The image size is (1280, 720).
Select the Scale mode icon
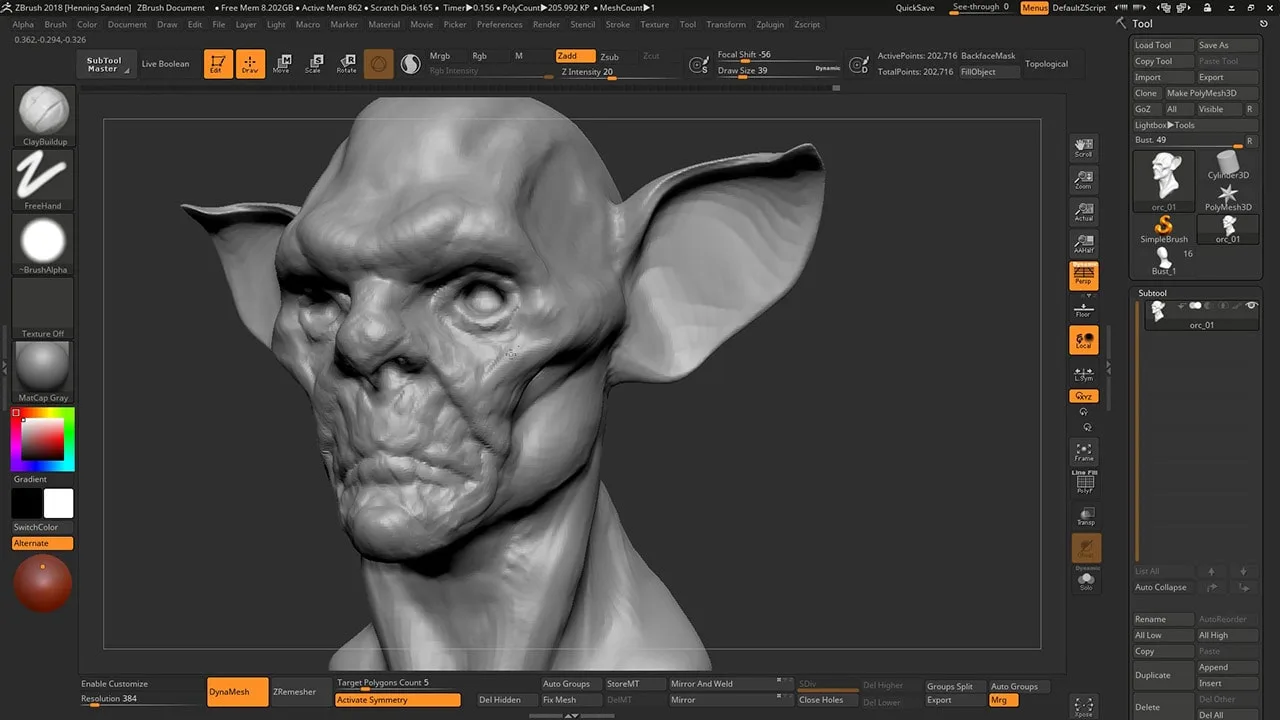314,64
